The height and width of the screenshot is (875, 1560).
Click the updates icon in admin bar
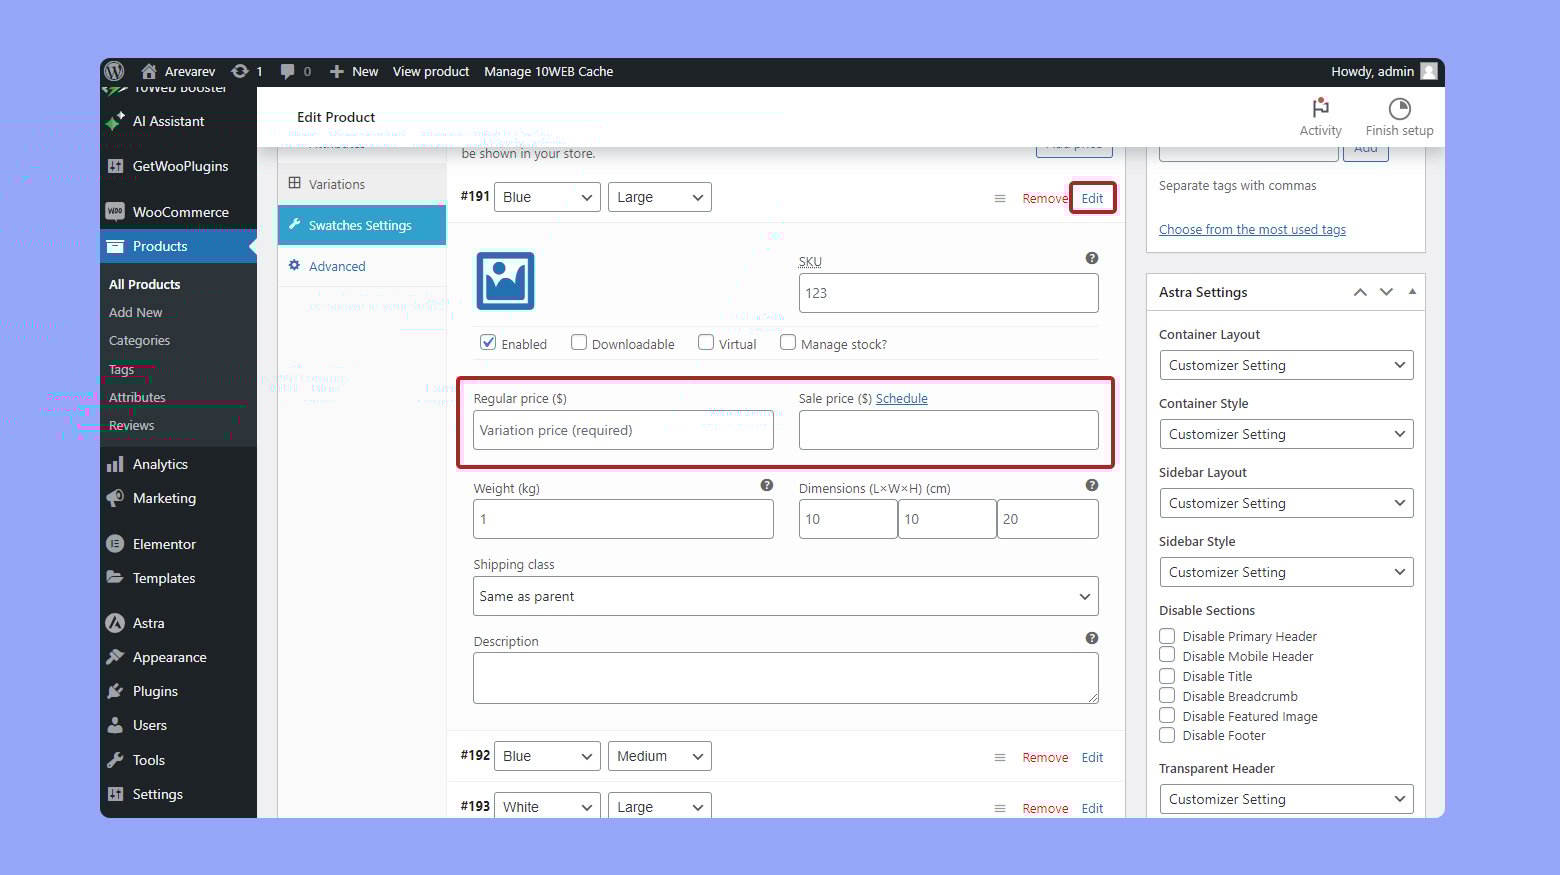pos(240,71)
